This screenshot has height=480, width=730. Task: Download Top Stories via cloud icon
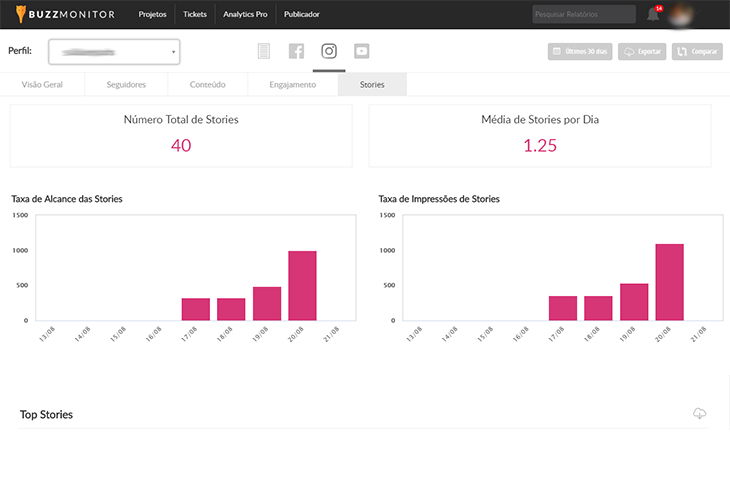click(x=699, y=413)
